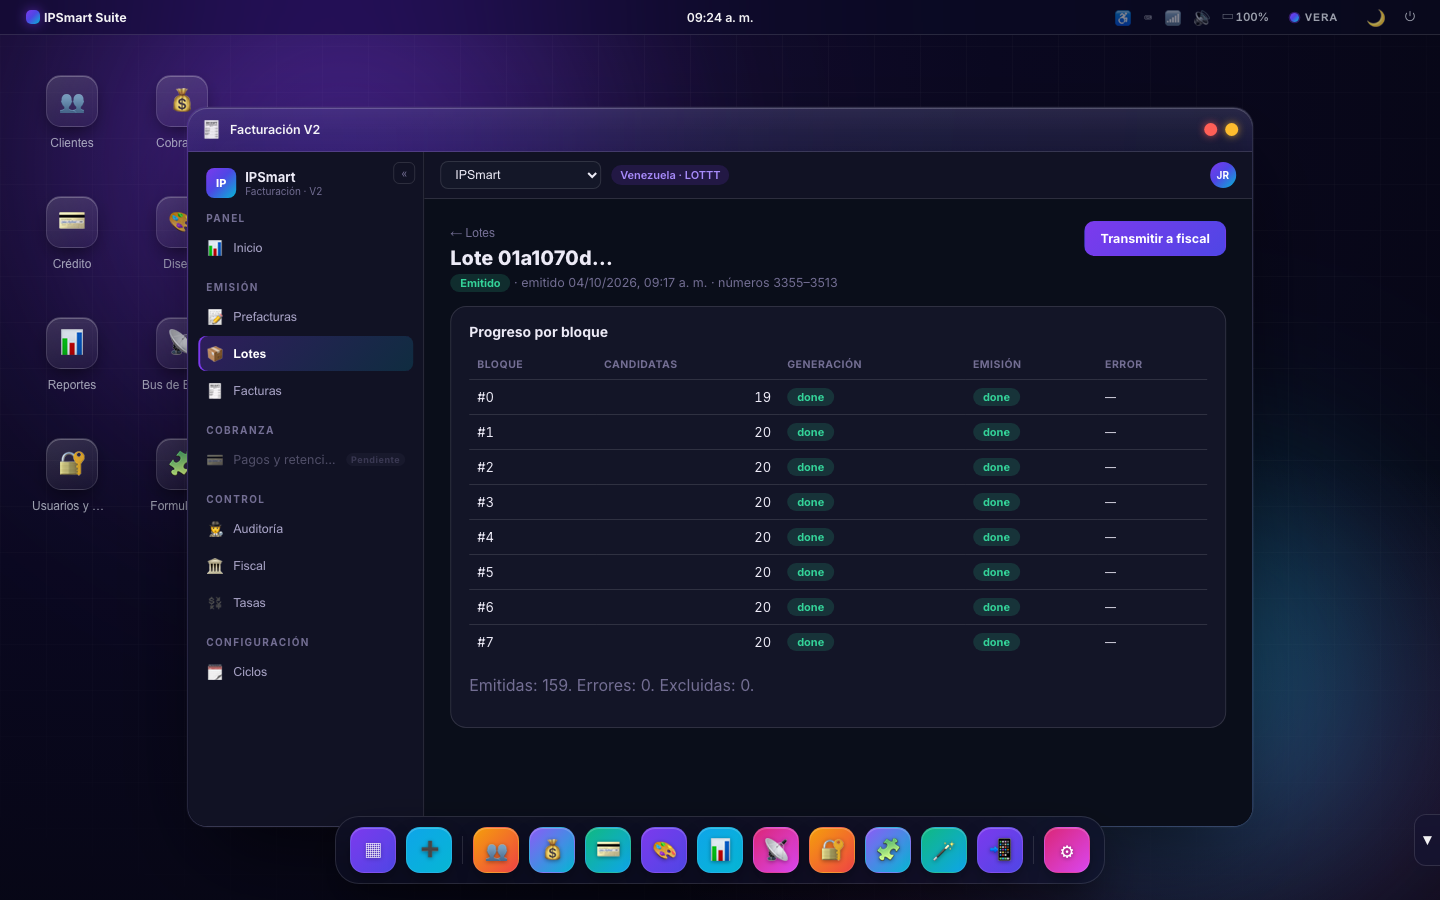Collapse the sidebar with the chevron button
The image size is (1440, 900).
[x=404, y=174]
